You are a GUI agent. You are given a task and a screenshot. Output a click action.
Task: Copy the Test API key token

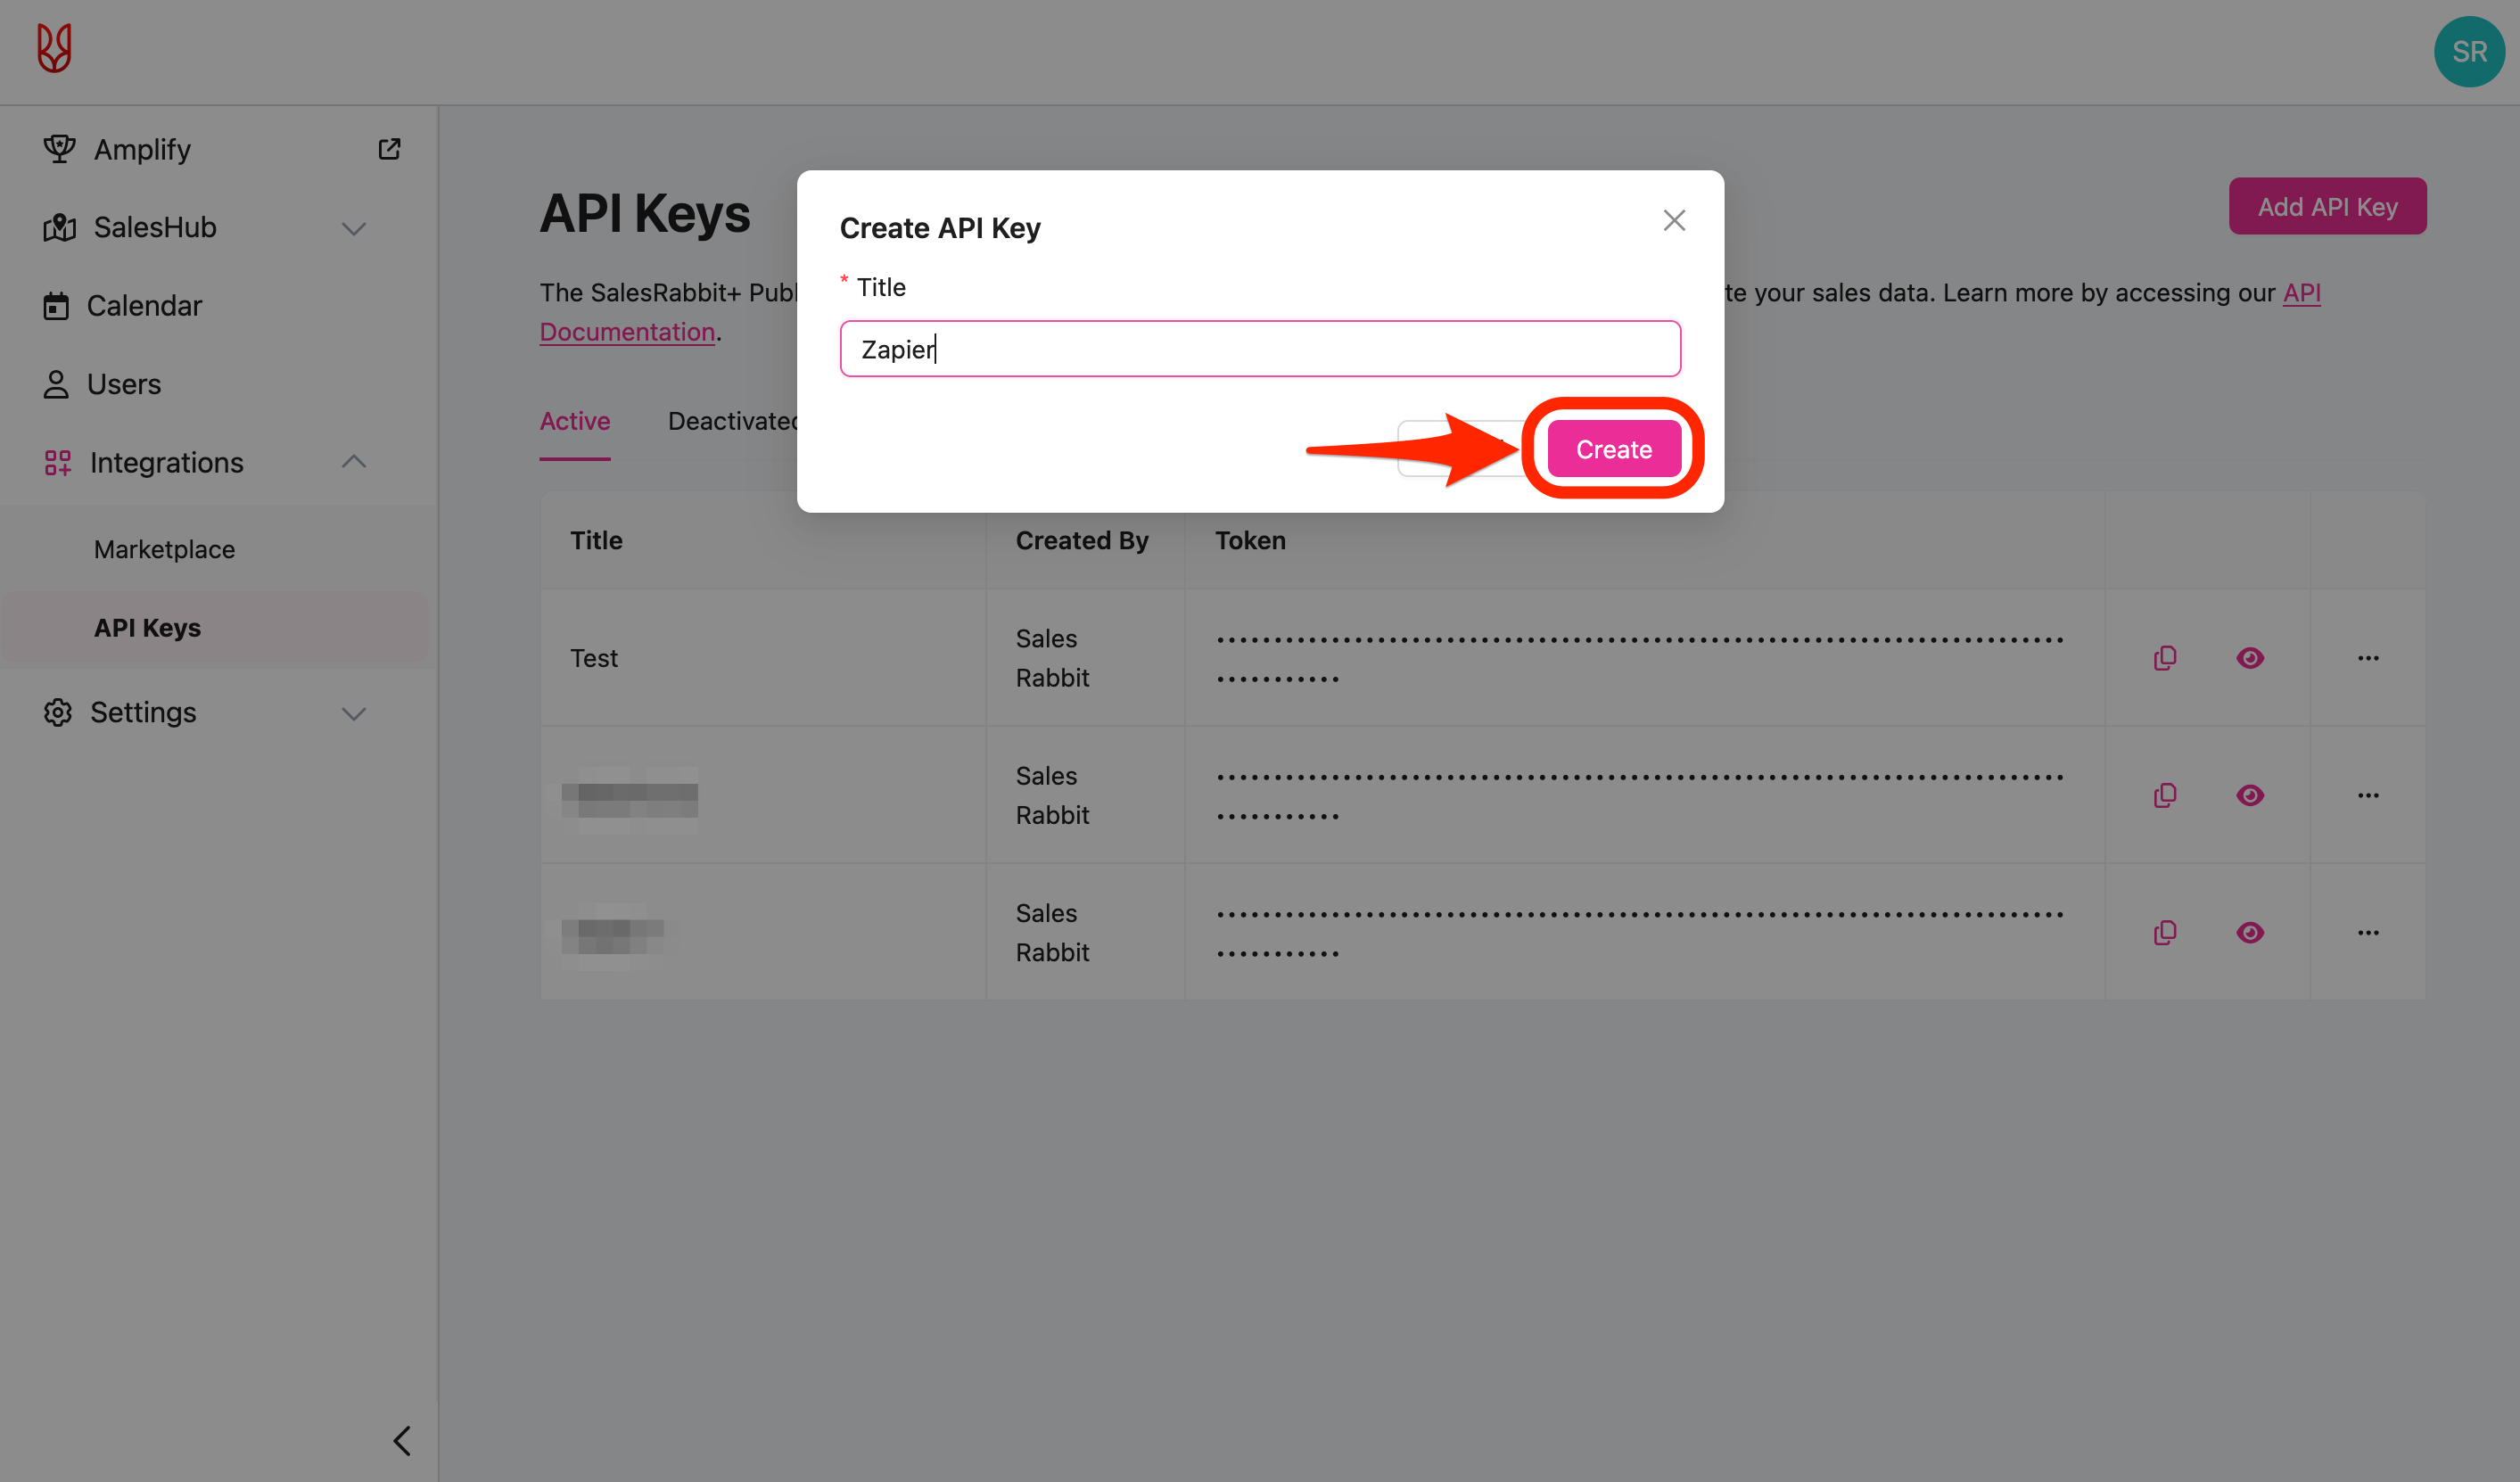2164,658
